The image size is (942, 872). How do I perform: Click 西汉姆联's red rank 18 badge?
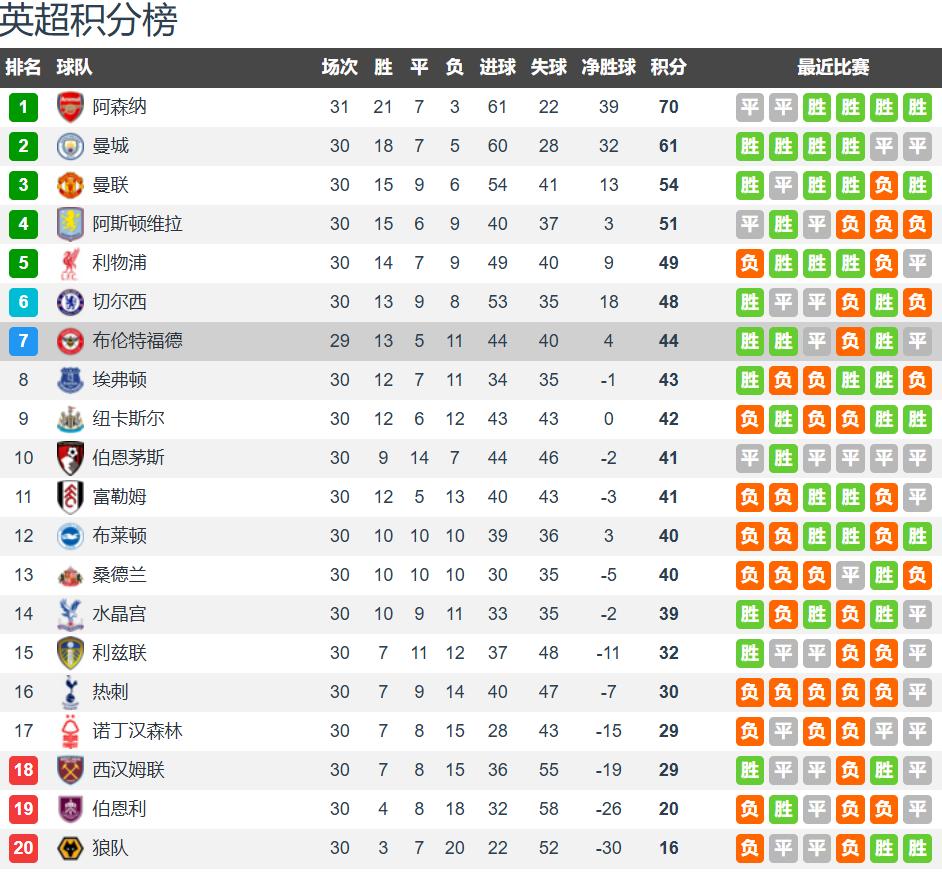pos(23,770)
